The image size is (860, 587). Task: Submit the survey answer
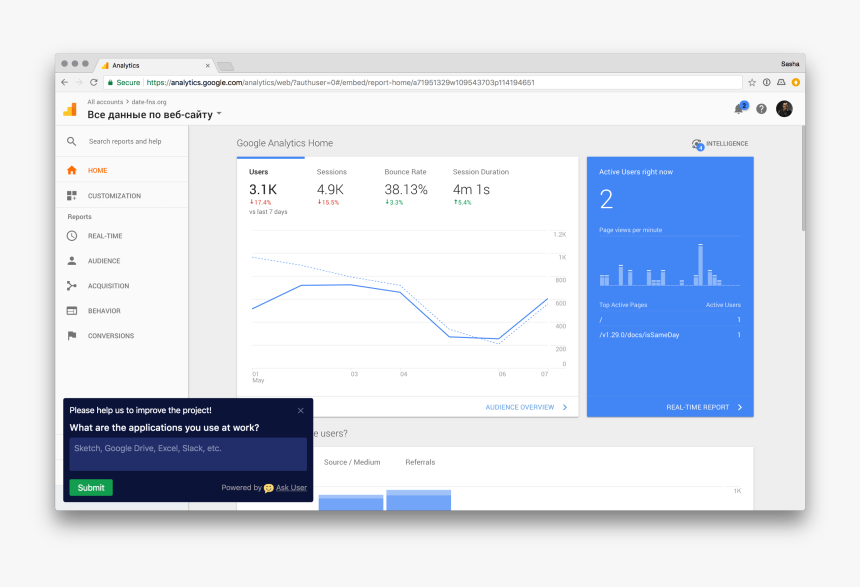click(91, 487)
